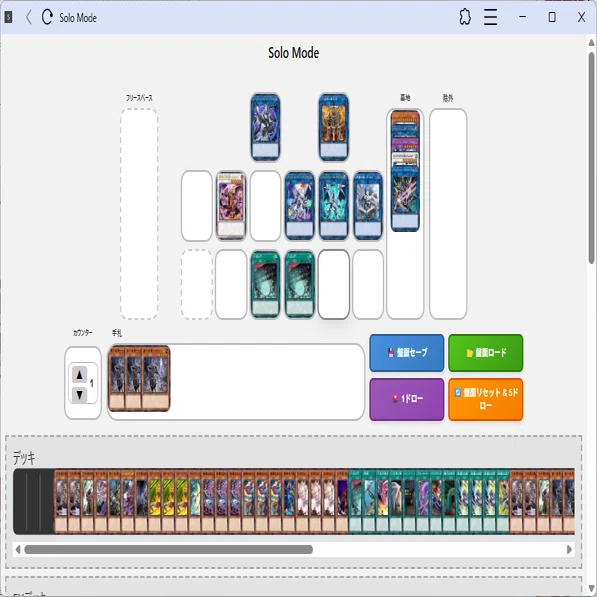Screen dimensions: 597x597
Task: Select the first of three adjacent blue link monsters
Action: (x=300, y=206)
